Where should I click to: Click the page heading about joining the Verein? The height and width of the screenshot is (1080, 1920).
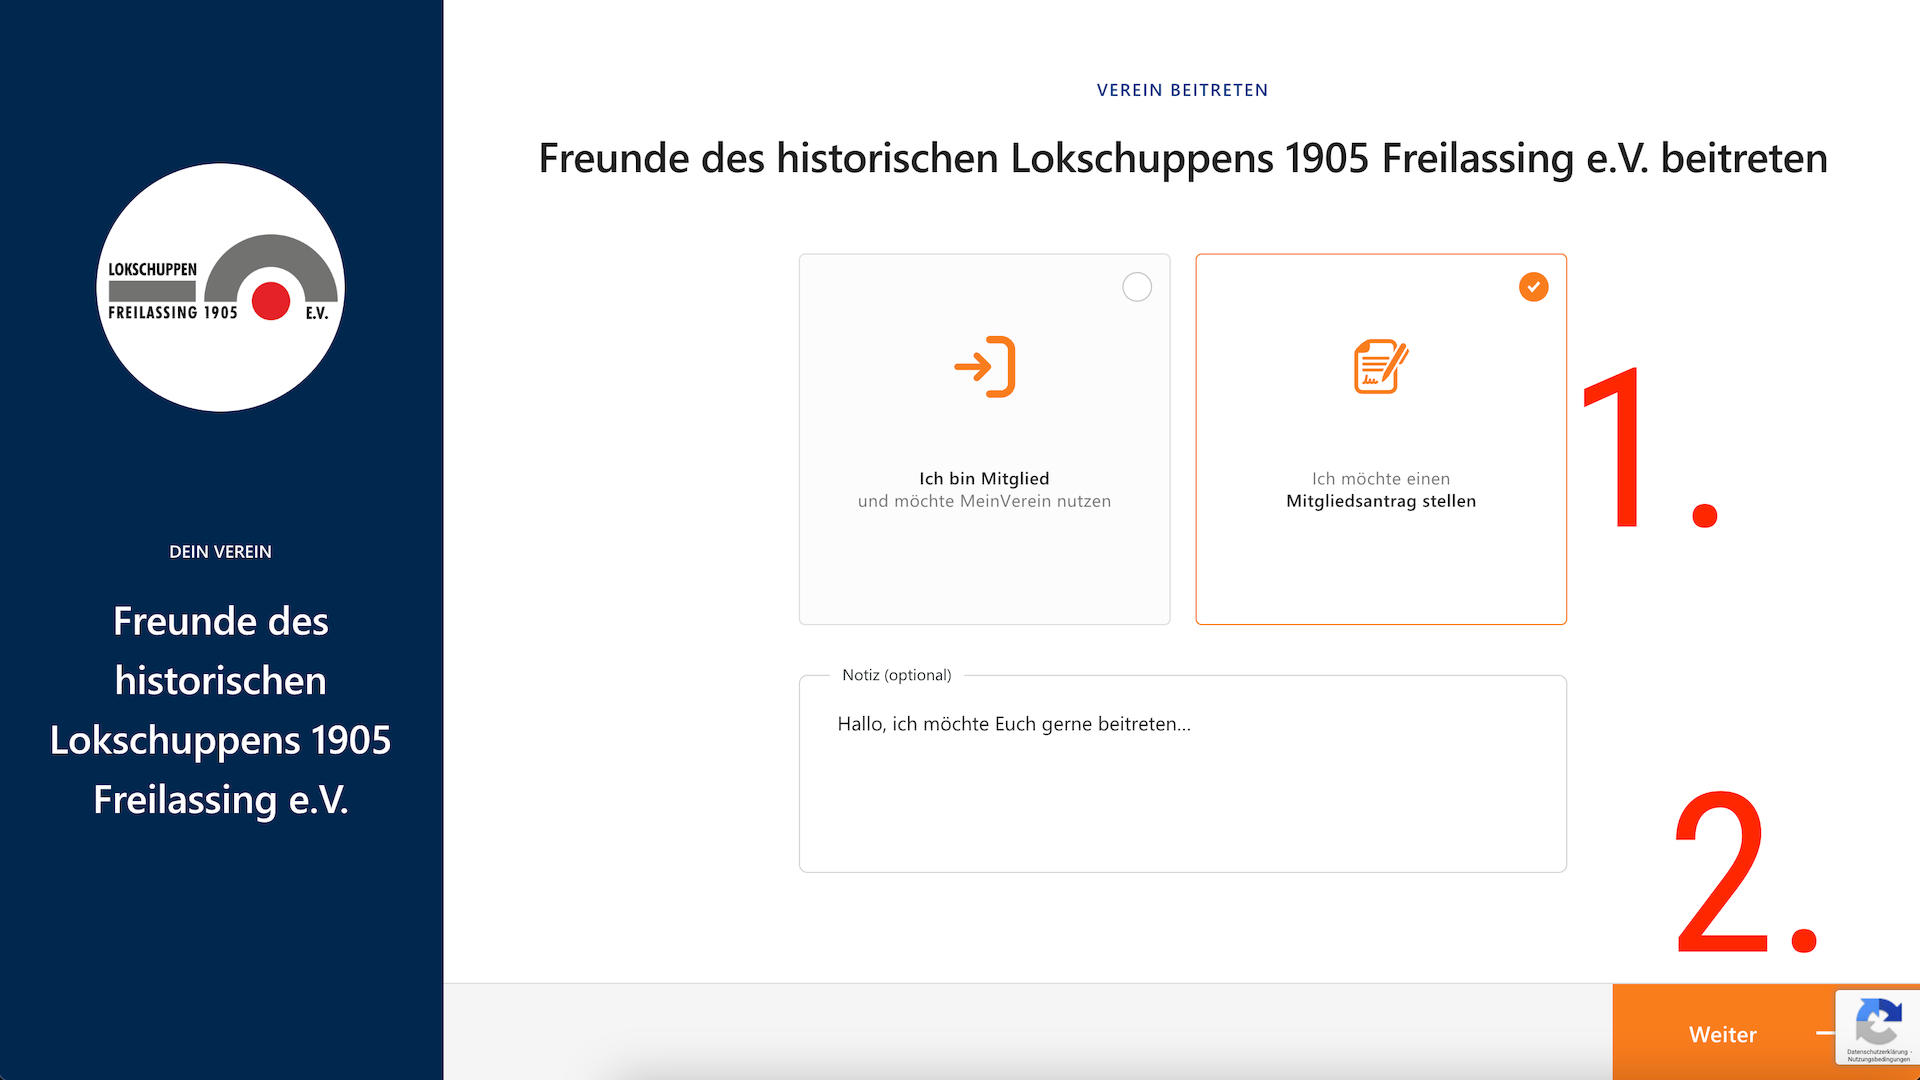point(1182,158)
